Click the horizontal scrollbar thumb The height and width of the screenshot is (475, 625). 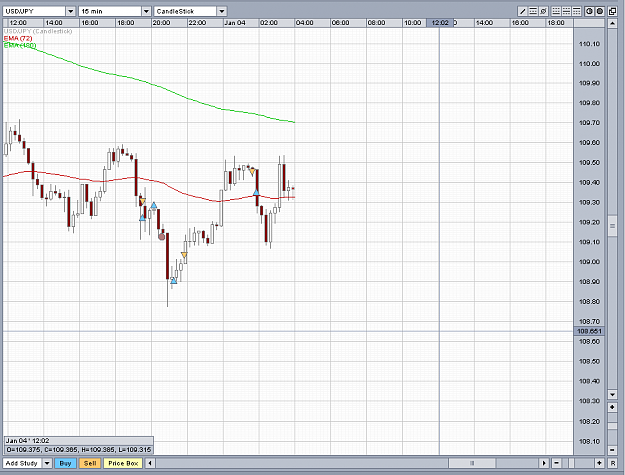coord(472,463)
